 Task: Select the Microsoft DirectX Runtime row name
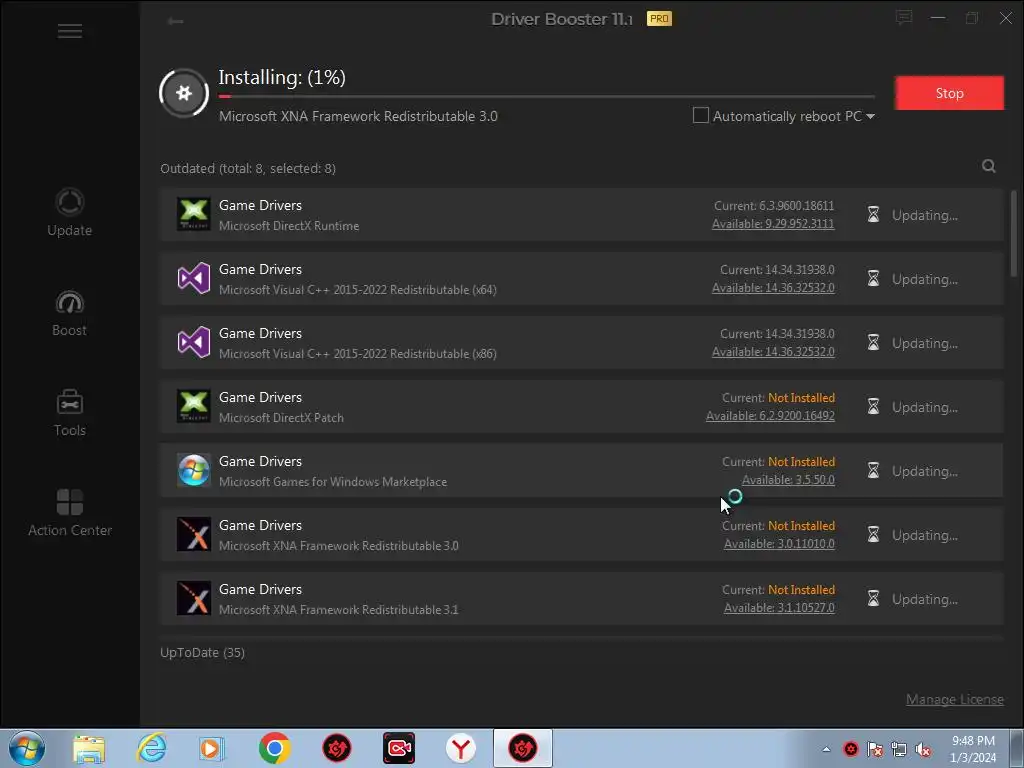pyautogui.click(x=289, y=225)
